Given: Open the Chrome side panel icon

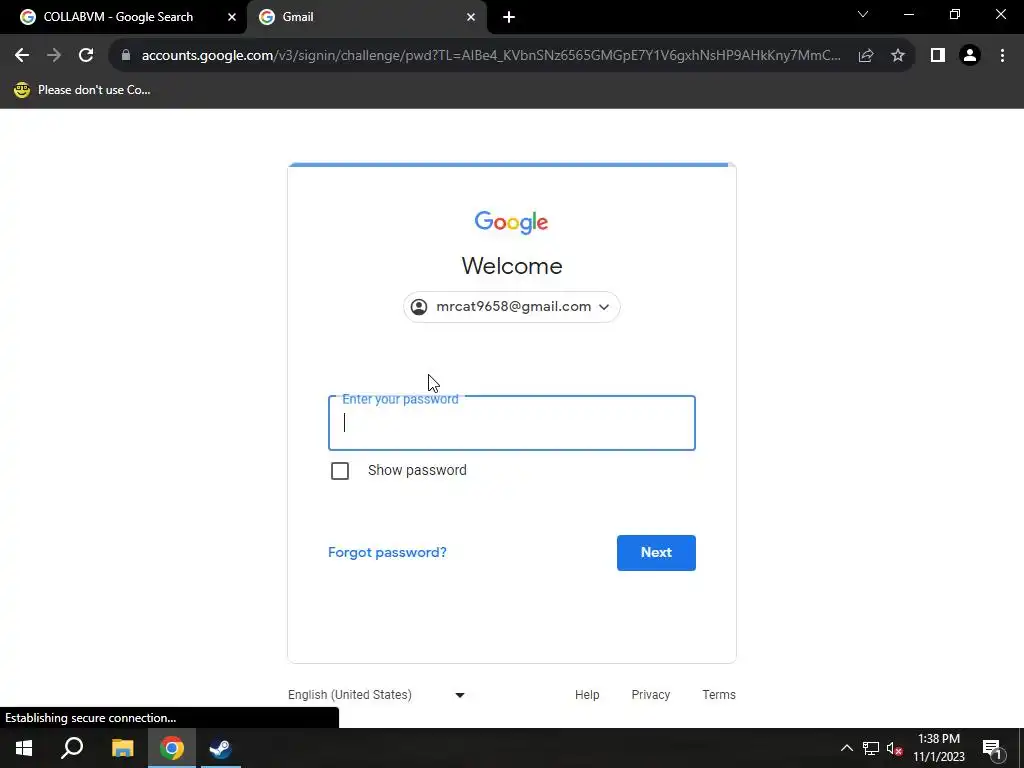Looking at the screenshot, I should [x=938, y=56].
